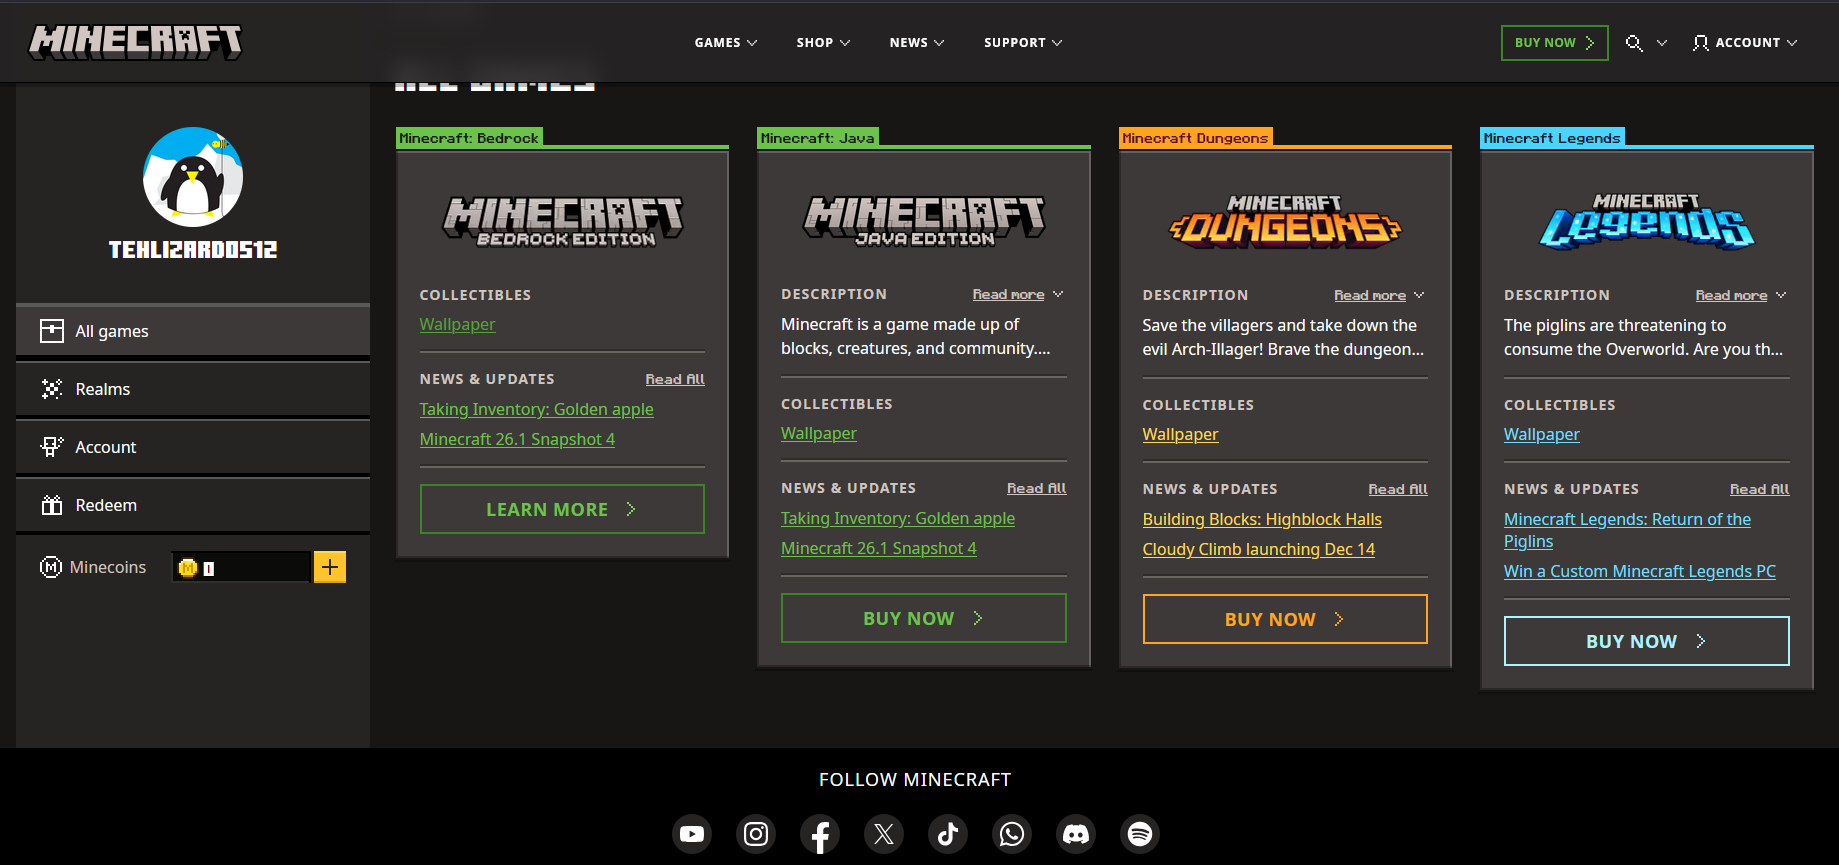Click the WhatsApp icon
Image resolution: width=1839 pixels, height=865 pixels.
(1012, 834)
